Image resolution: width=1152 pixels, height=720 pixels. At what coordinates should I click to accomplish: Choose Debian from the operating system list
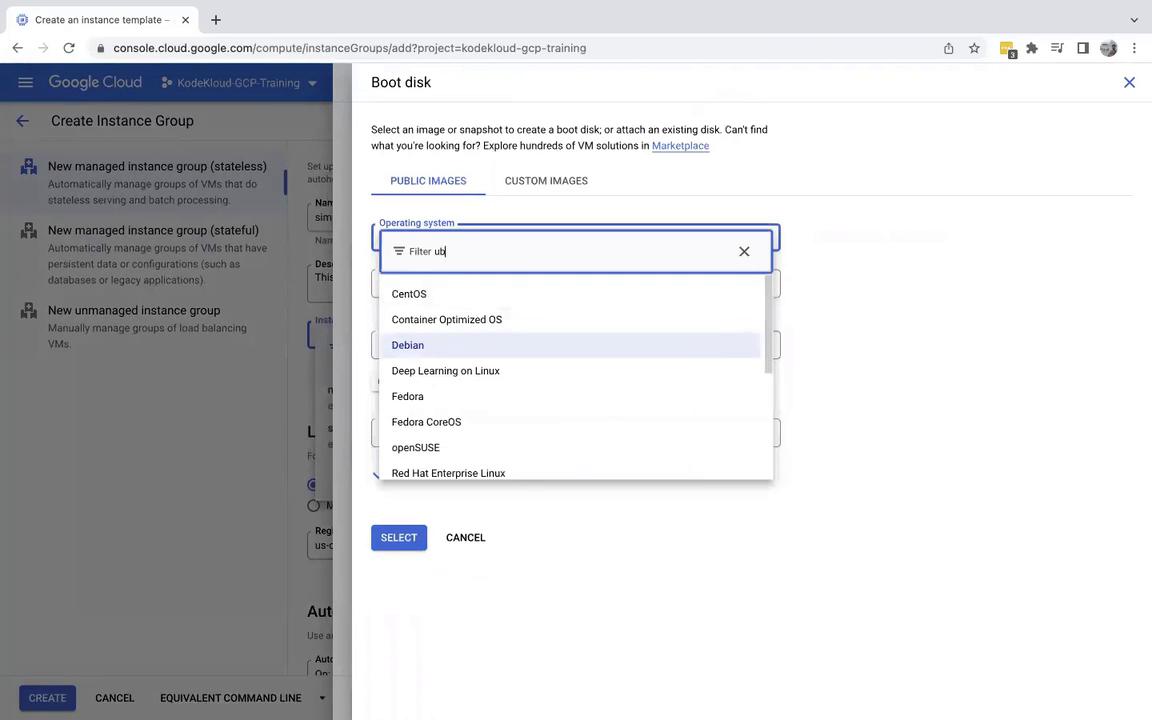408,345
